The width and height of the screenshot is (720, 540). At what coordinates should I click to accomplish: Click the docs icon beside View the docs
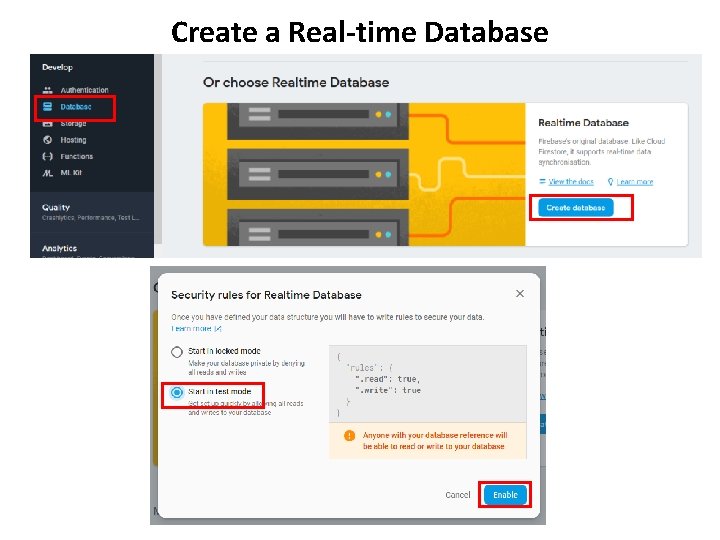pos(542,181)
